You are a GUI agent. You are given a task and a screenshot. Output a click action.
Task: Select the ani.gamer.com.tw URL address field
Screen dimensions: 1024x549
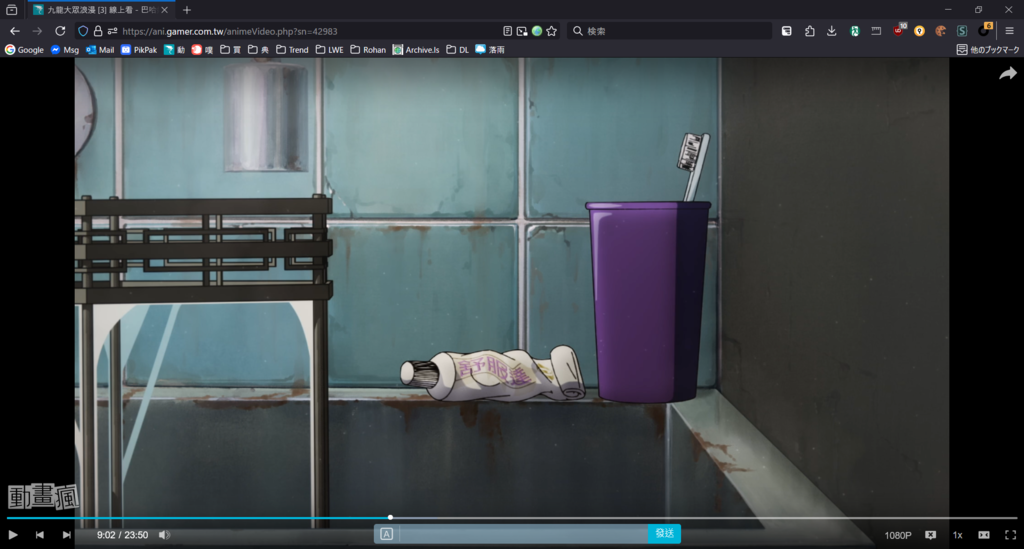coord(230,31)
